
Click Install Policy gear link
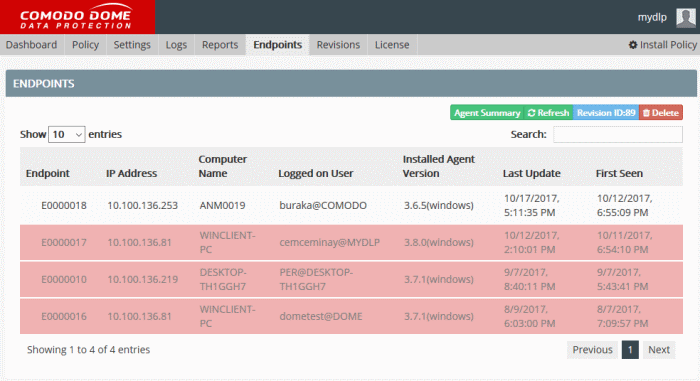click(x=662, y=45)
